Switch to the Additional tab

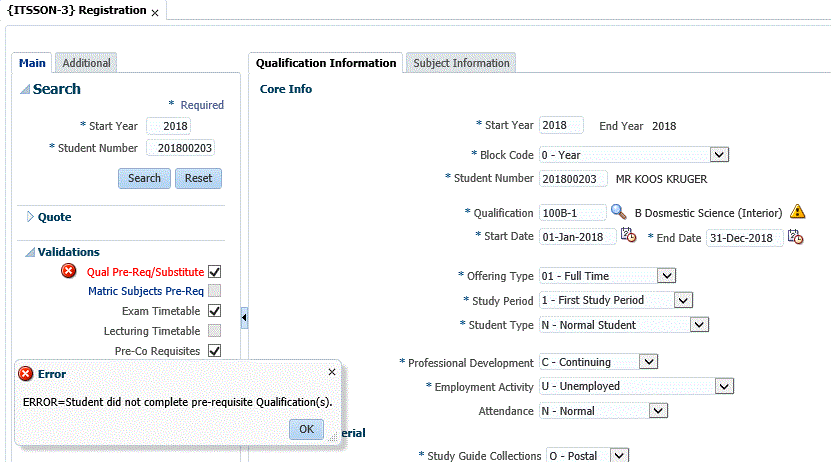tap(86, 63)
